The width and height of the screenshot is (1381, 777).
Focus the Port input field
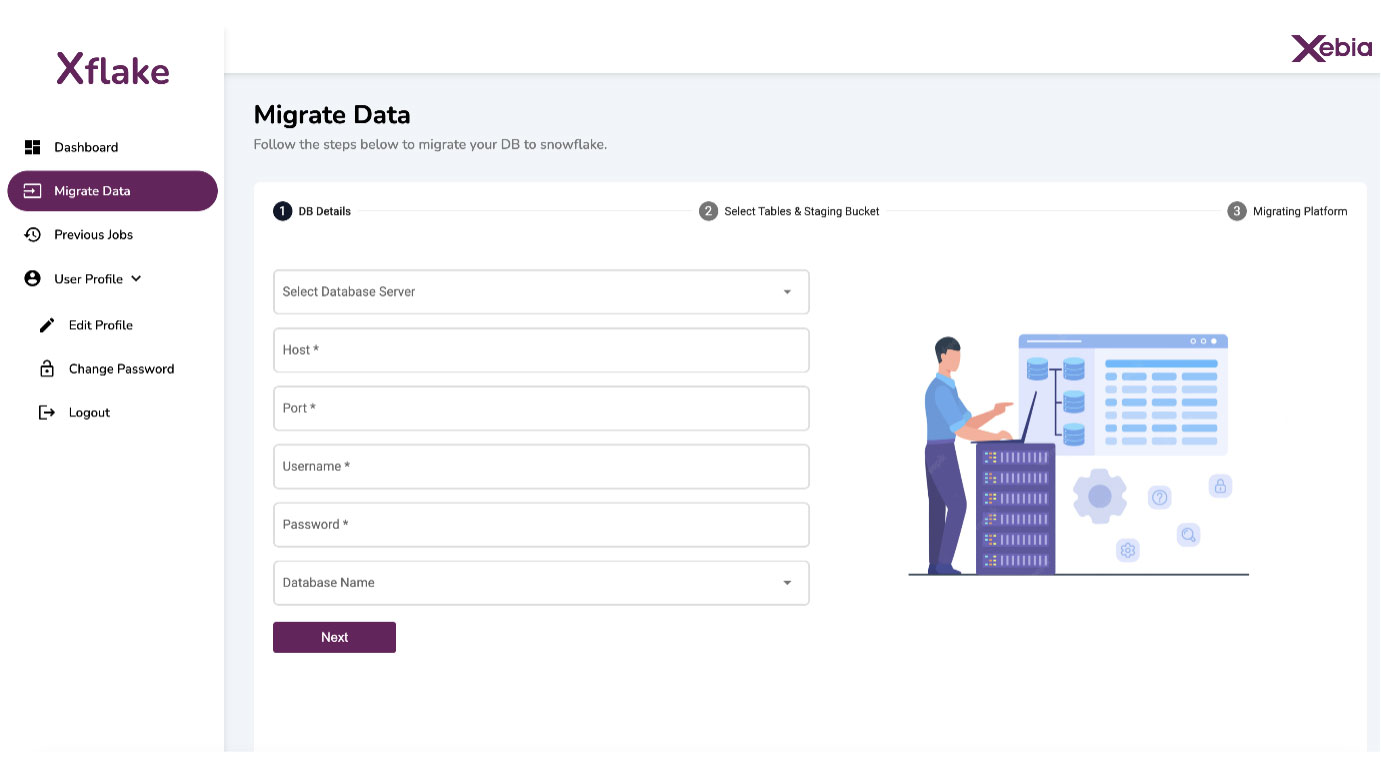click(541, 408)
